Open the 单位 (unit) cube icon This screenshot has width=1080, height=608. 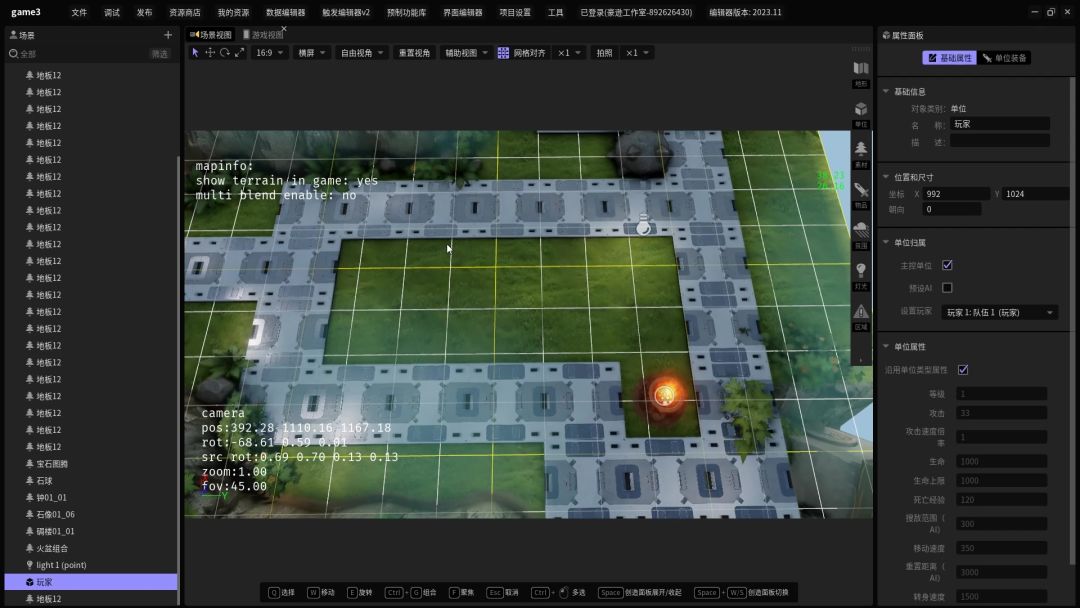point(861,110)
